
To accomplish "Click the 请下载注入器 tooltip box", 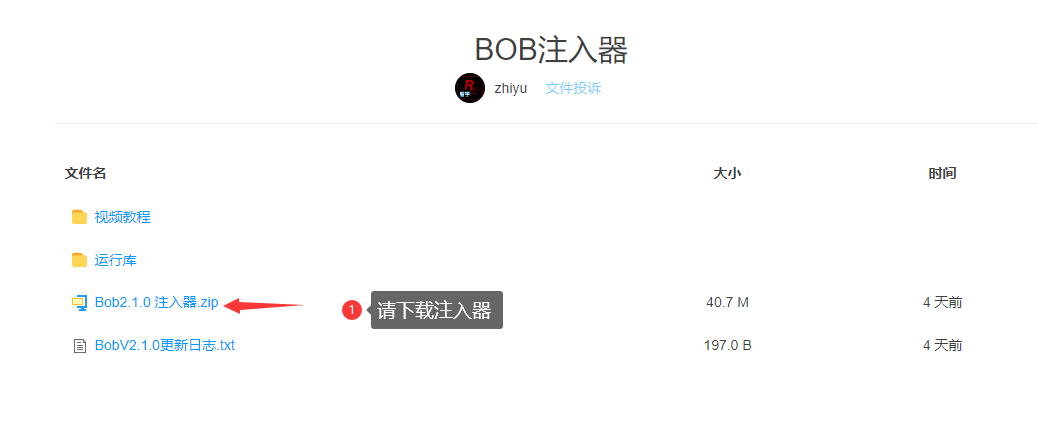I will click(x=437, y=310).
